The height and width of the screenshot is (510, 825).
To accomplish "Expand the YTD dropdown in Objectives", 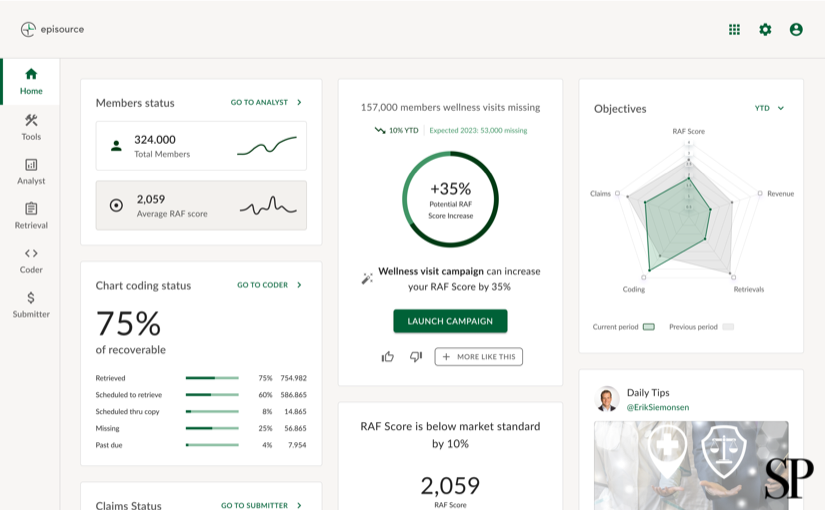I will point(769,108).
